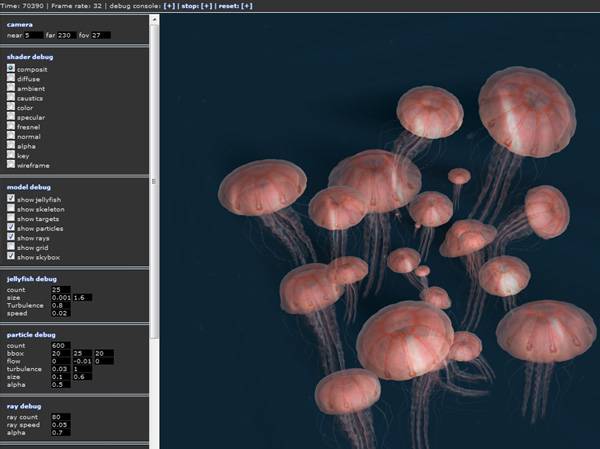Uncheck the show jellyfish checkbox

click(11, 199)
